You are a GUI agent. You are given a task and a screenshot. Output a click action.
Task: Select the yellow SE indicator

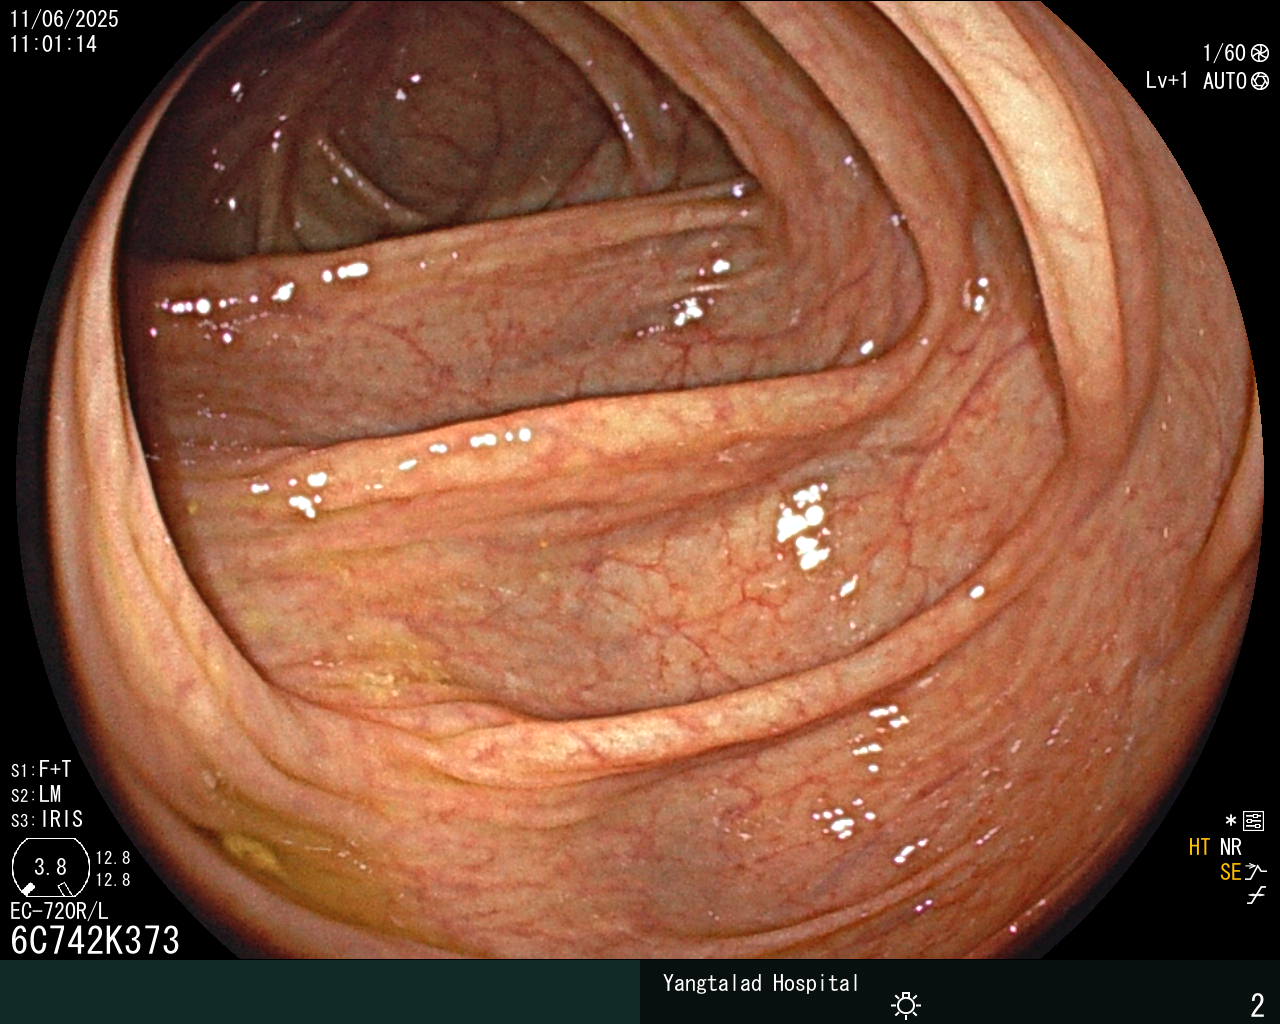[1230, 872]
